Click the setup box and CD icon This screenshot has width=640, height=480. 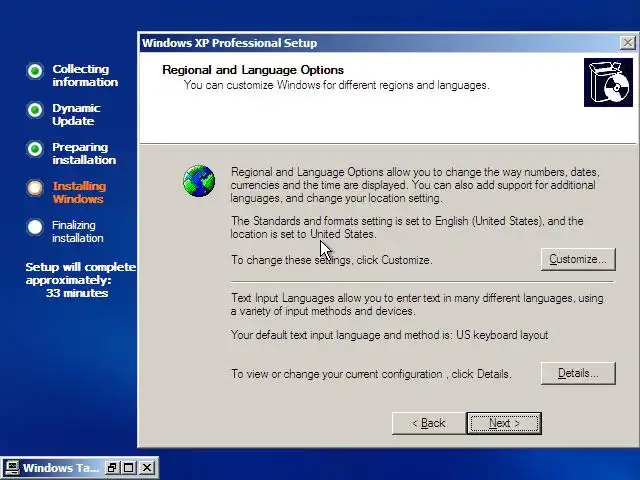(608, 82)
